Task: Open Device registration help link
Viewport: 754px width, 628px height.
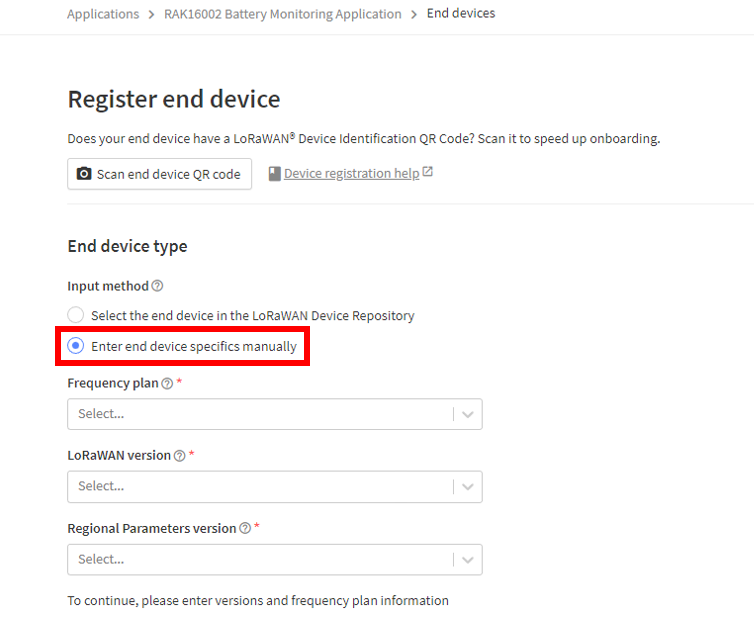Action: [352, 174]
